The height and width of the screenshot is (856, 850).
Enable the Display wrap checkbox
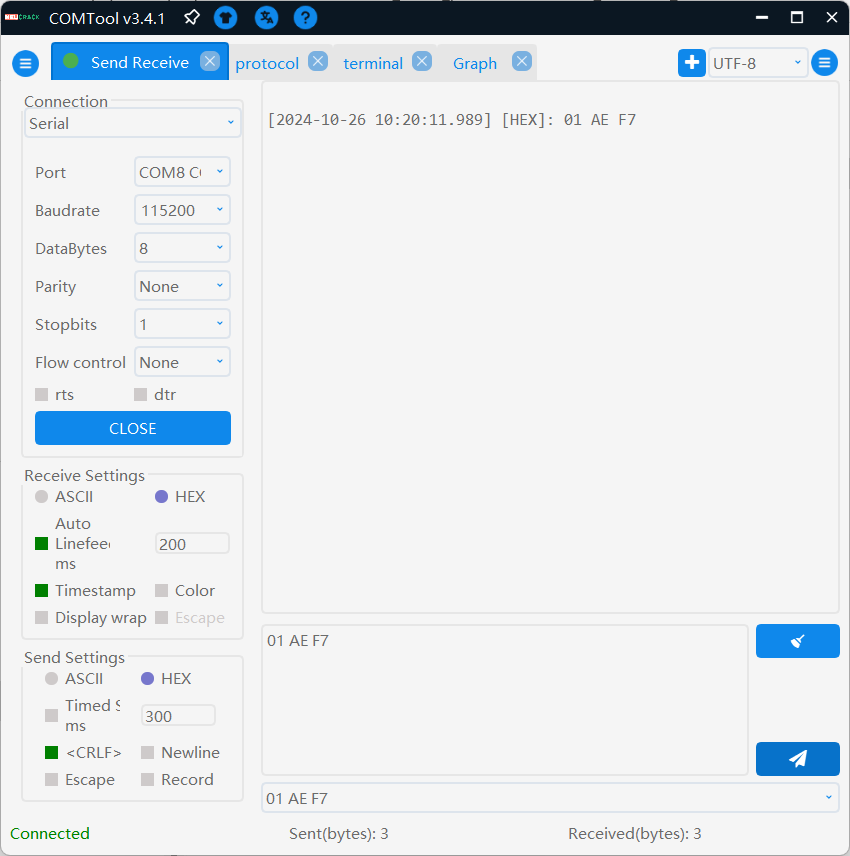(41, 617)
